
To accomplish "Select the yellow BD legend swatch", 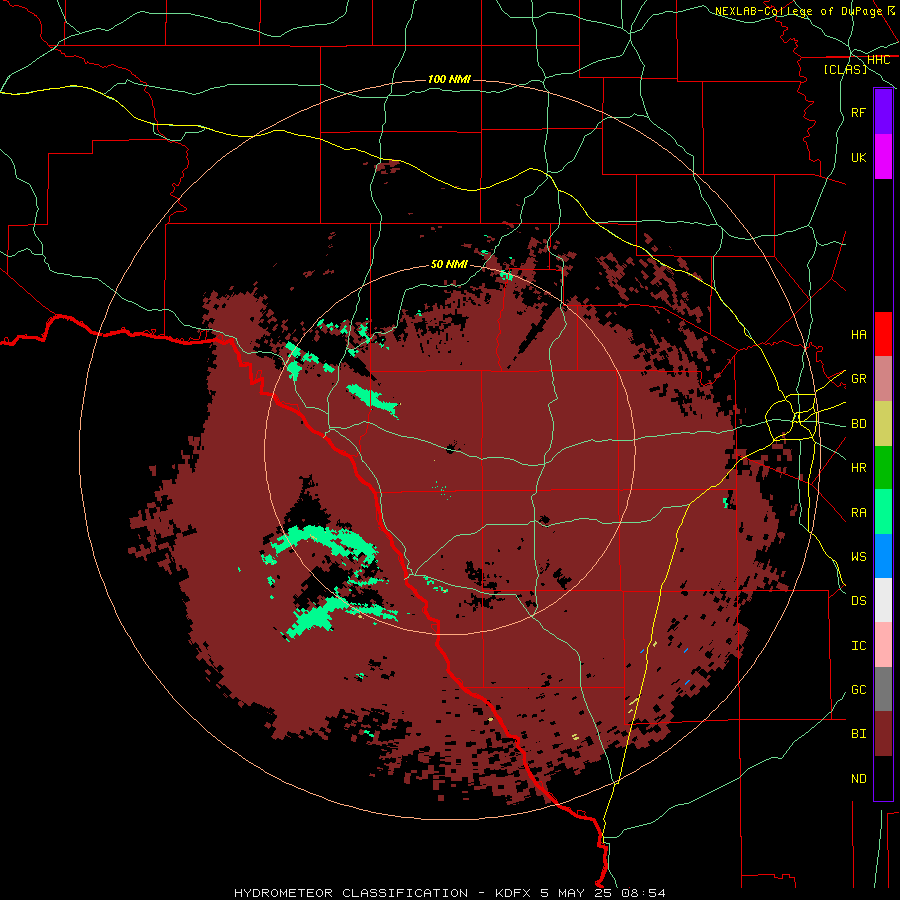I will coord(883,423).
